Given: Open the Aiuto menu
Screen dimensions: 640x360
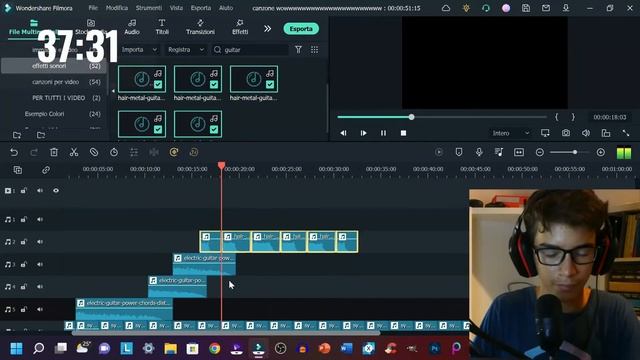Looking at the screenshot, I should click(x=226, y=8).
